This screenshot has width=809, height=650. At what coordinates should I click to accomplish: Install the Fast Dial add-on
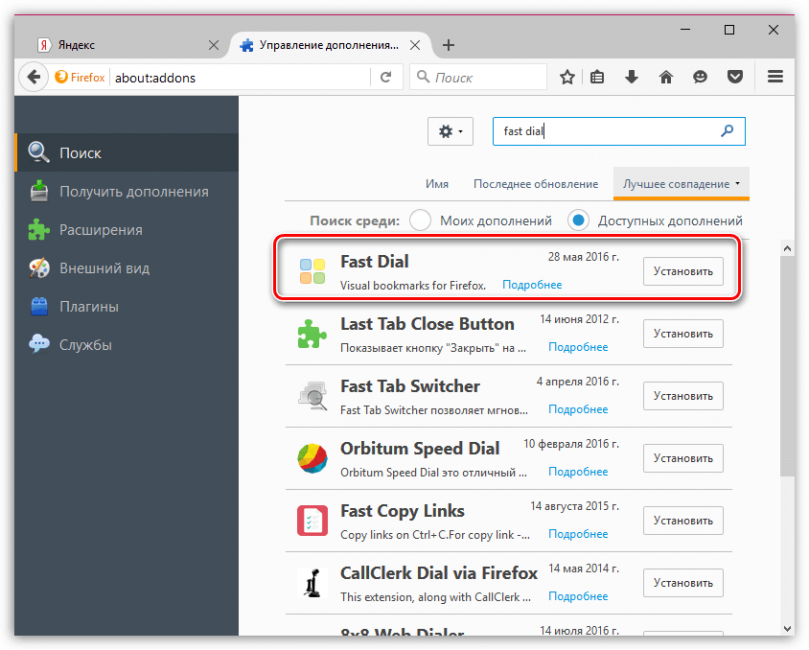[683, 271]
